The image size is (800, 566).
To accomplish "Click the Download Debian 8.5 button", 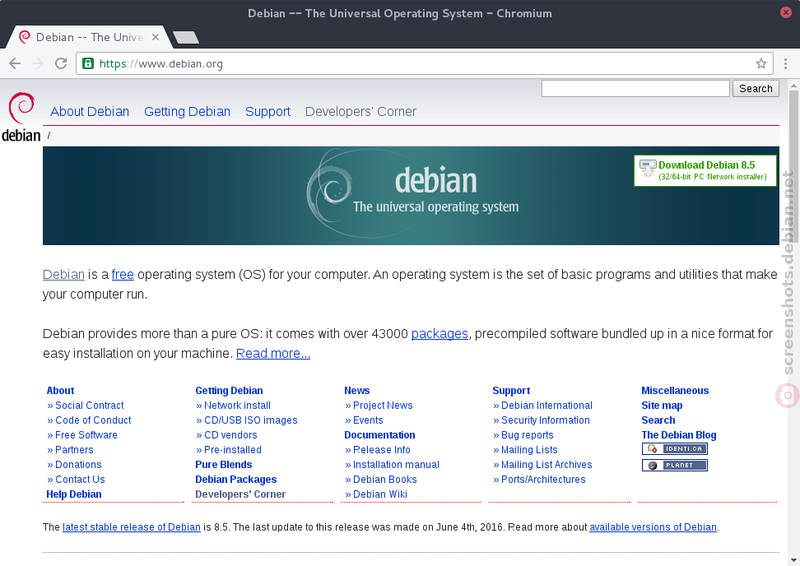I will (x=705, y=170).
